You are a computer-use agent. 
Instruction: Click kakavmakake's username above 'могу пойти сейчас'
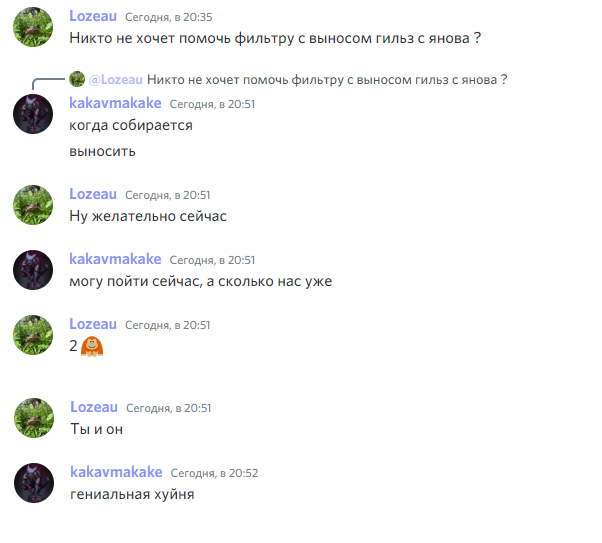(115, 259)
